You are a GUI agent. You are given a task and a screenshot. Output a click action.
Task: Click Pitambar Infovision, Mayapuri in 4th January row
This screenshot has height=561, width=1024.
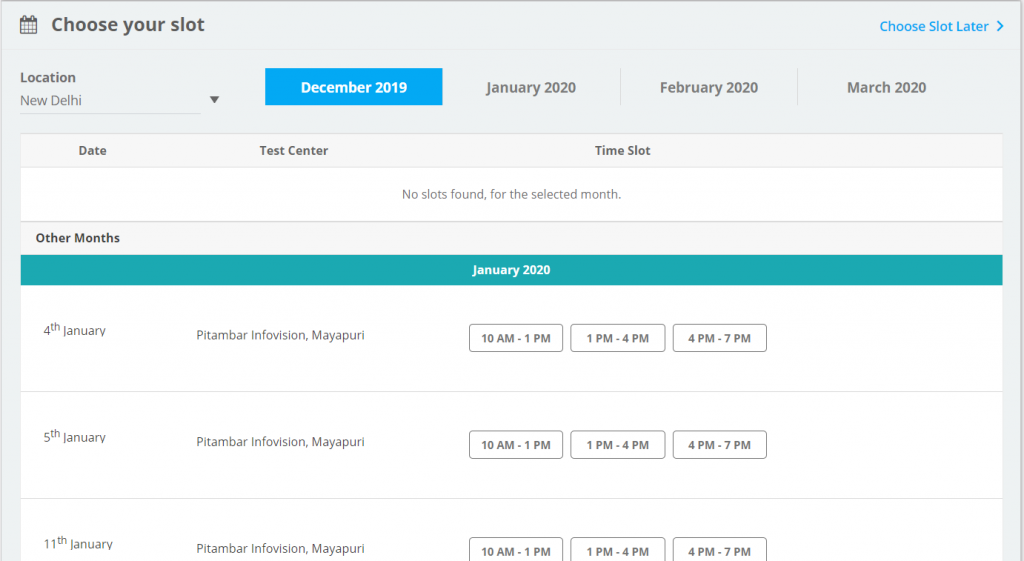coord(280,335)
